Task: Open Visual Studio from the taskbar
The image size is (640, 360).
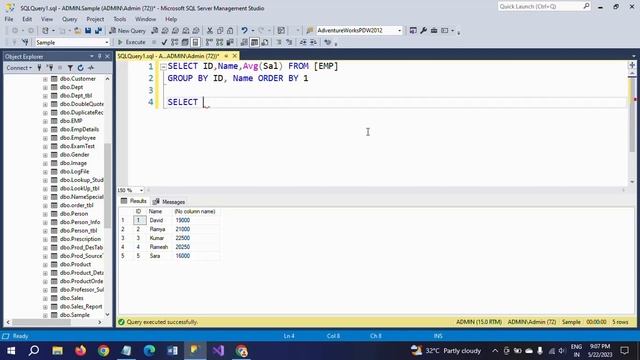Action: click(218, 351)
